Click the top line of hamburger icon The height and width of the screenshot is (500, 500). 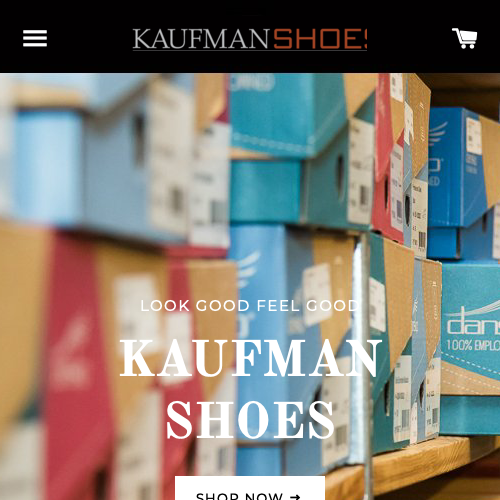coord(35,32)
